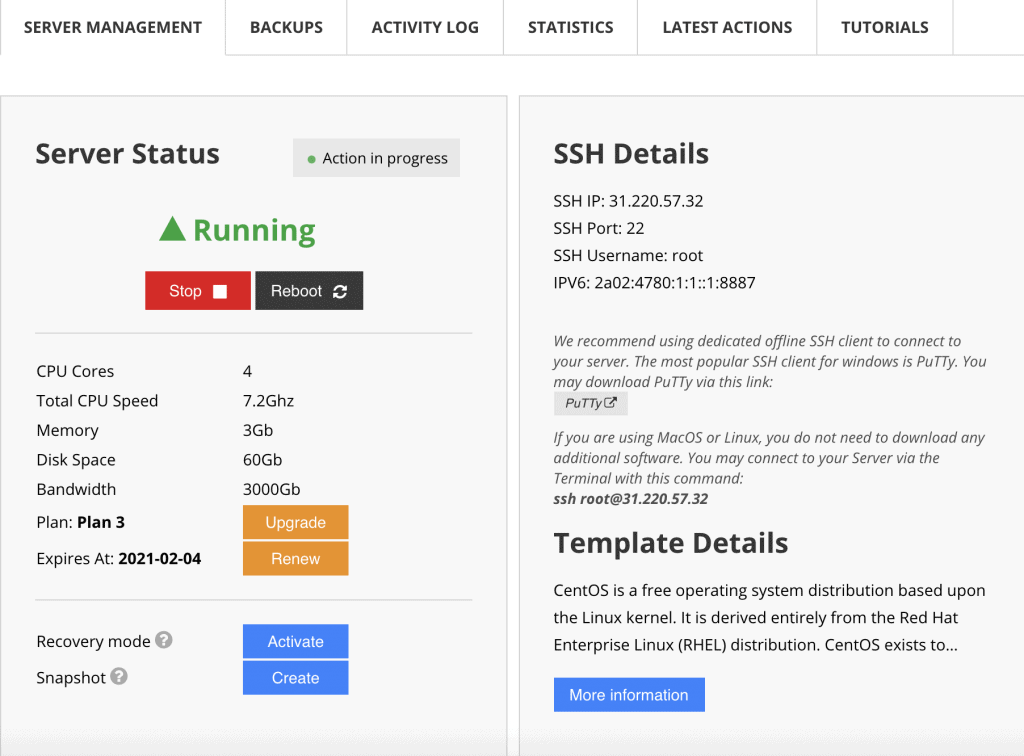Select the Server Management tab

(112, 27)
